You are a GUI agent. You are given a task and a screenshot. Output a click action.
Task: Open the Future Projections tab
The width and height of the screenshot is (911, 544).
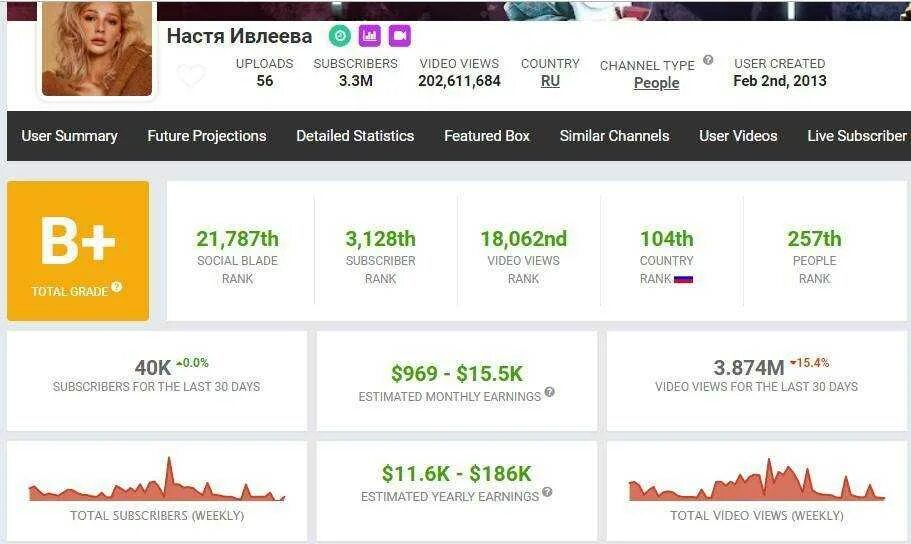point(207,136)
